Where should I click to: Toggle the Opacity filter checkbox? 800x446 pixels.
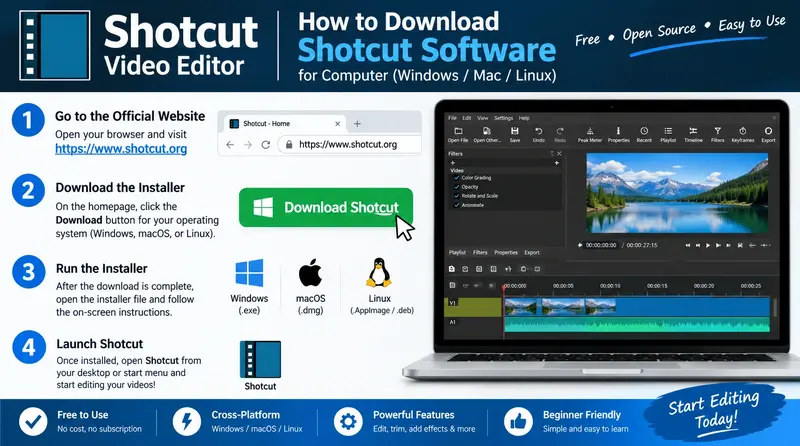(x=457, y=187)
